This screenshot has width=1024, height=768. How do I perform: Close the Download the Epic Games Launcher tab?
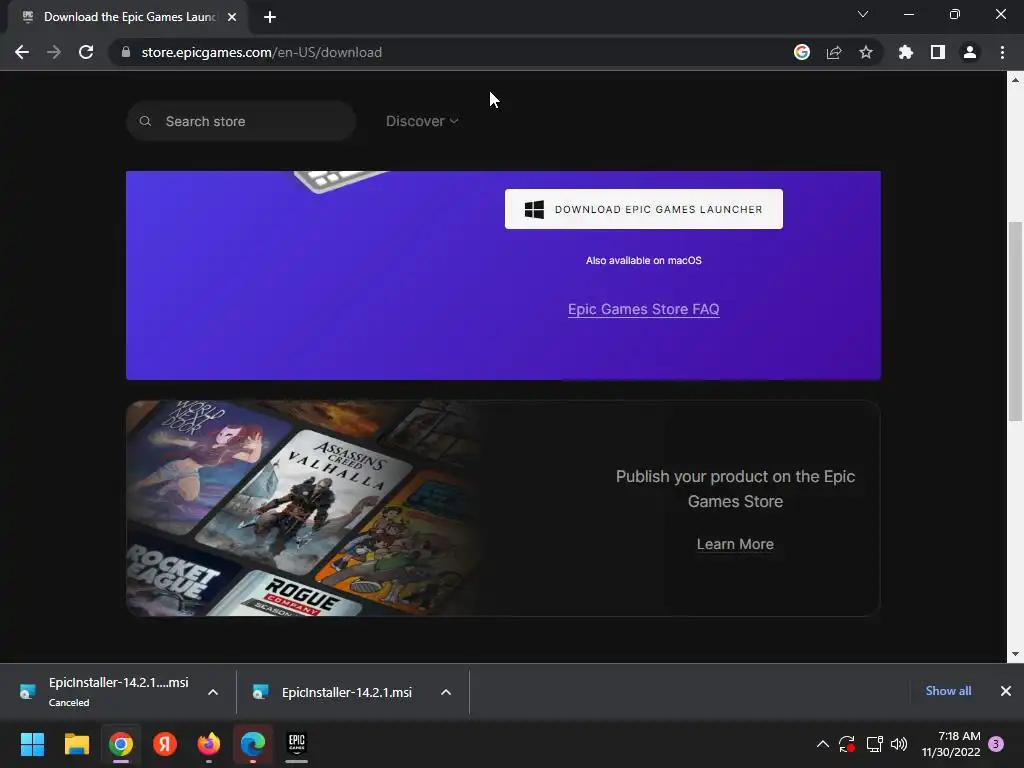click(232, 17)
